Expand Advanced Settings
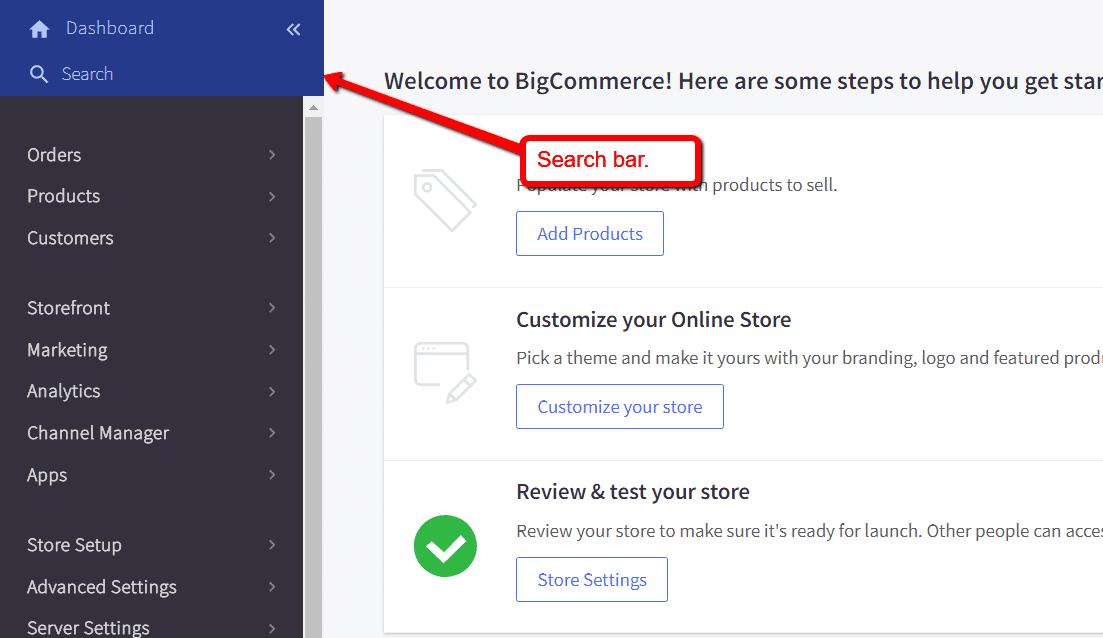This screenshot has width=1103, height=638. pos(271,587)
